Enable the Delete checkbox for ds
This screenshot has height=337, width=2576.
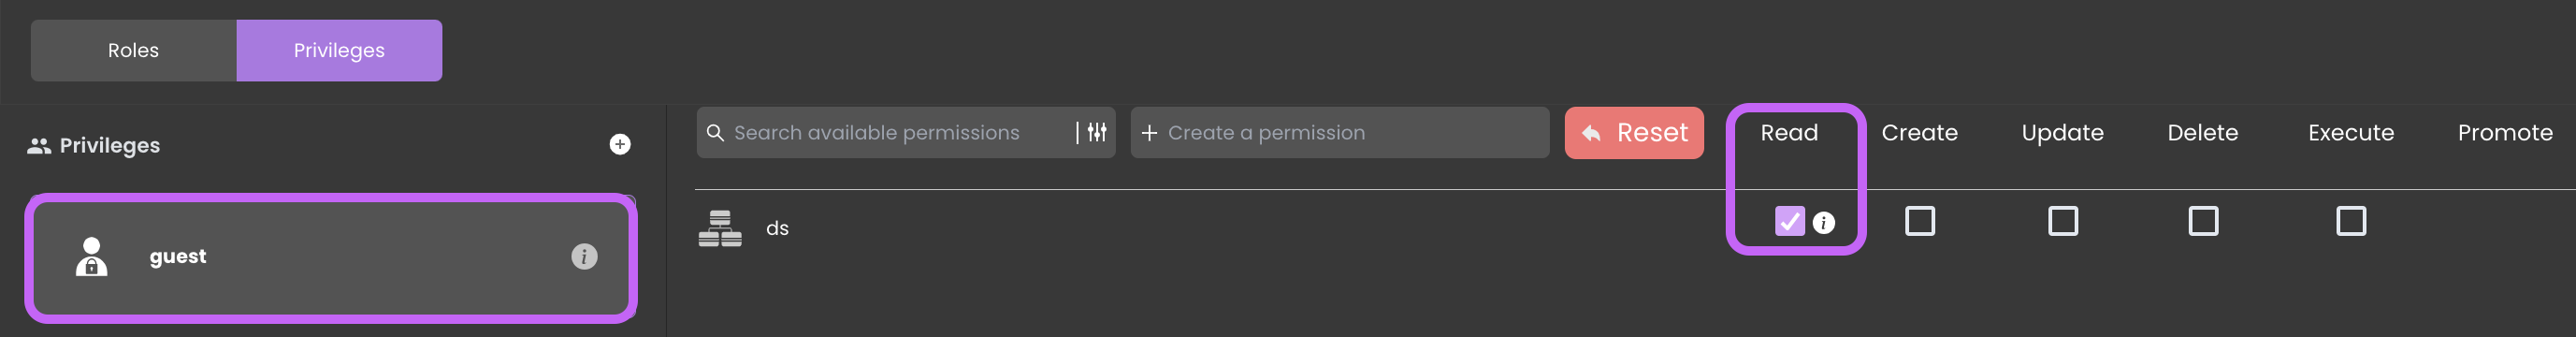[x=2203, y=221]
